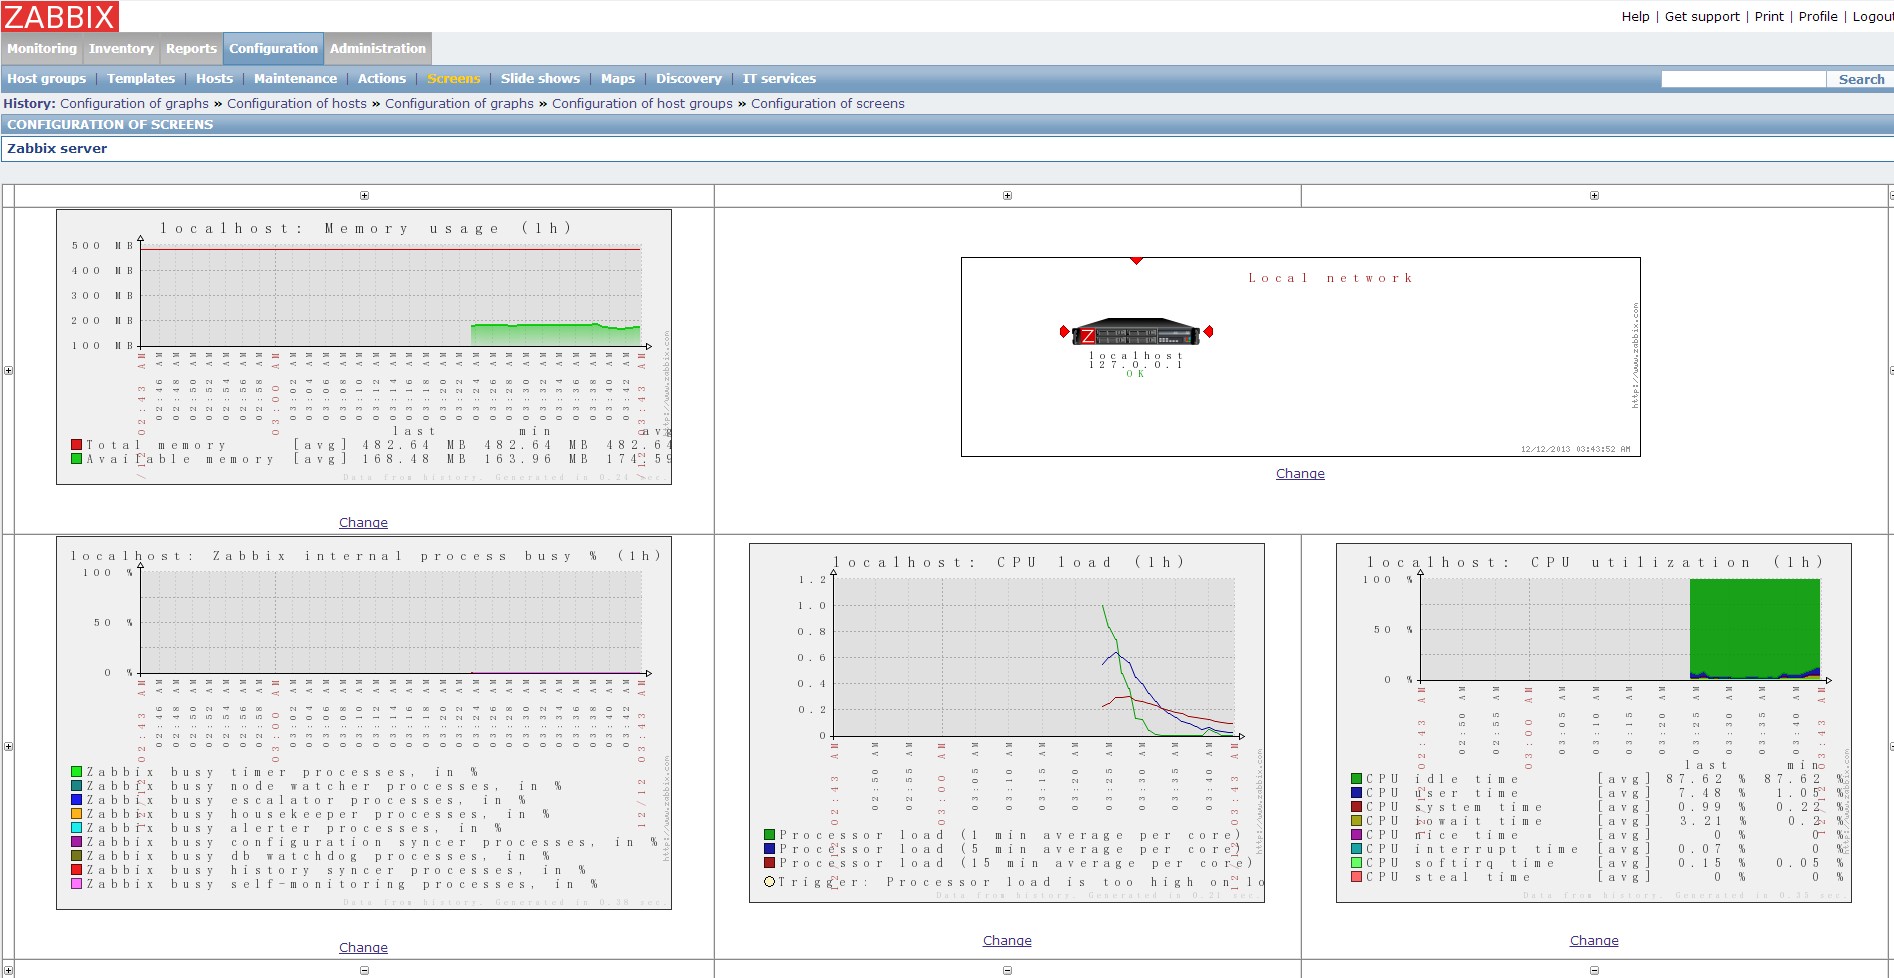
Task: Open the Administration menu
Action: coord(378,48)
